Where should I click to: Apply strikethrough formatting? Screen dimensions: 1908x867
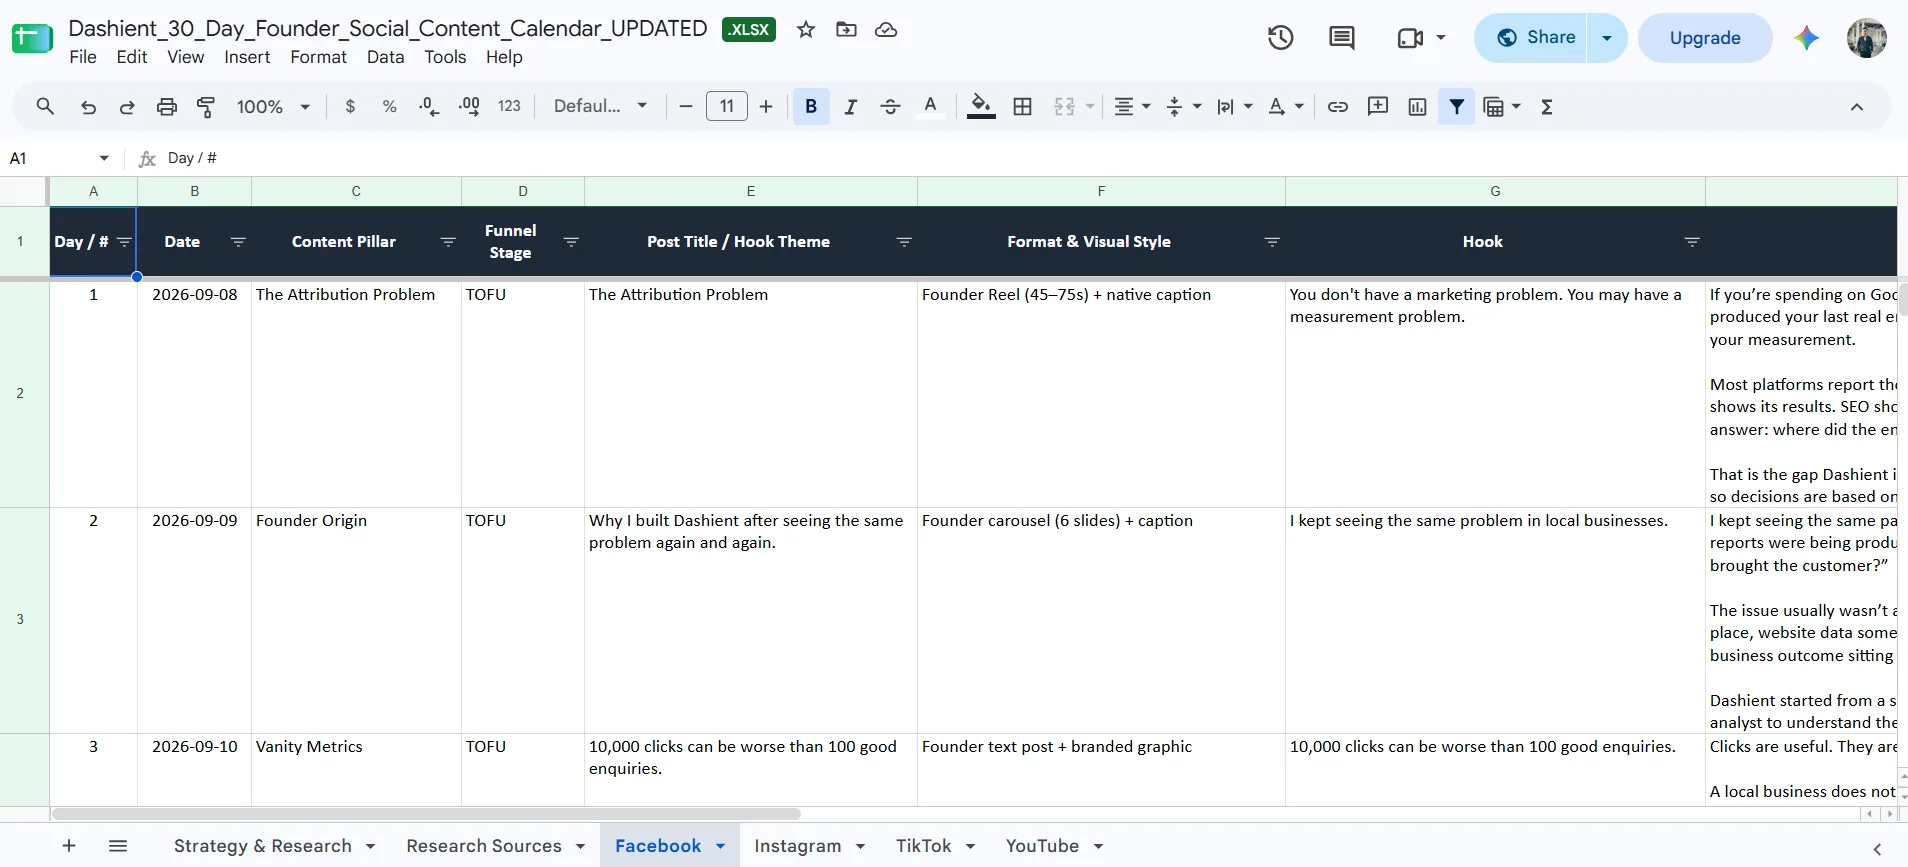coord(890,106)
